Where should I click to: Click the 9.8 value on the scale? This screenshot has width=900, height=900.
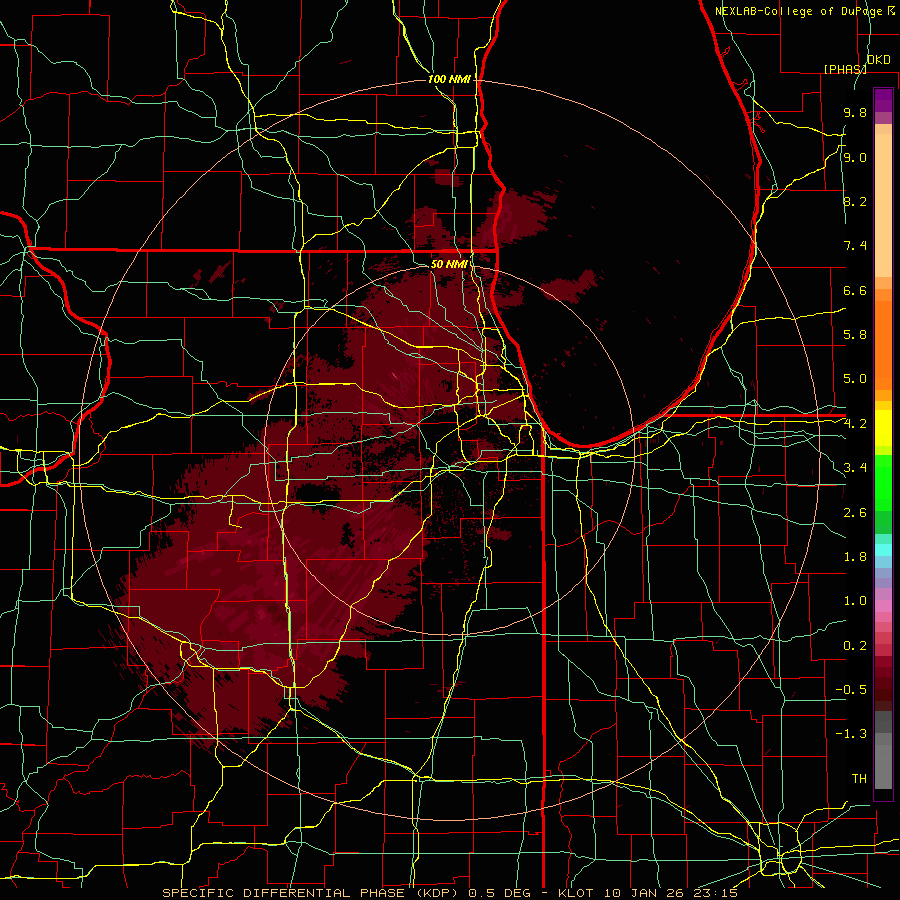pyautogui.click(x=855, y=112)
